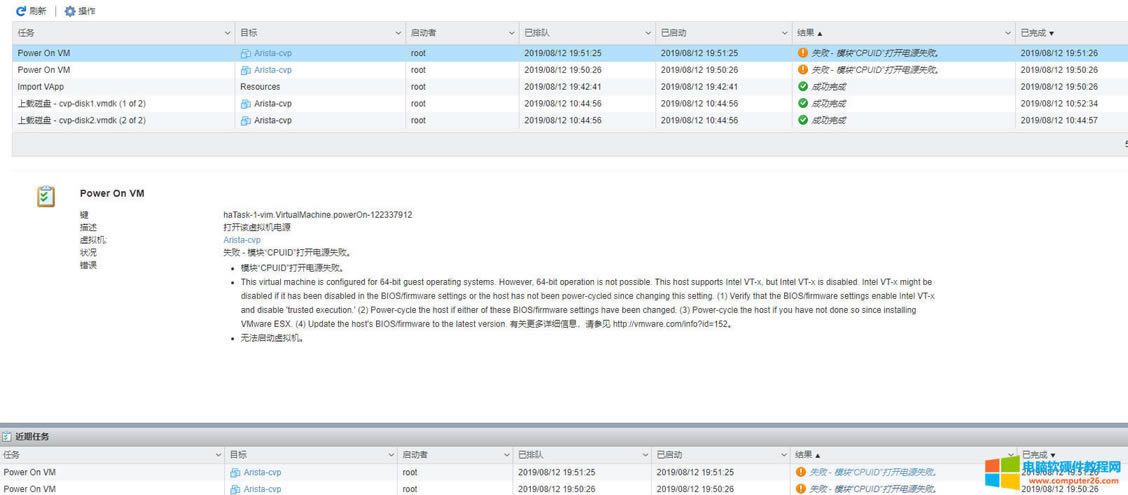
Task: Click green success icon for cvp-disk2.vmdk row
Action: (802, 121)
